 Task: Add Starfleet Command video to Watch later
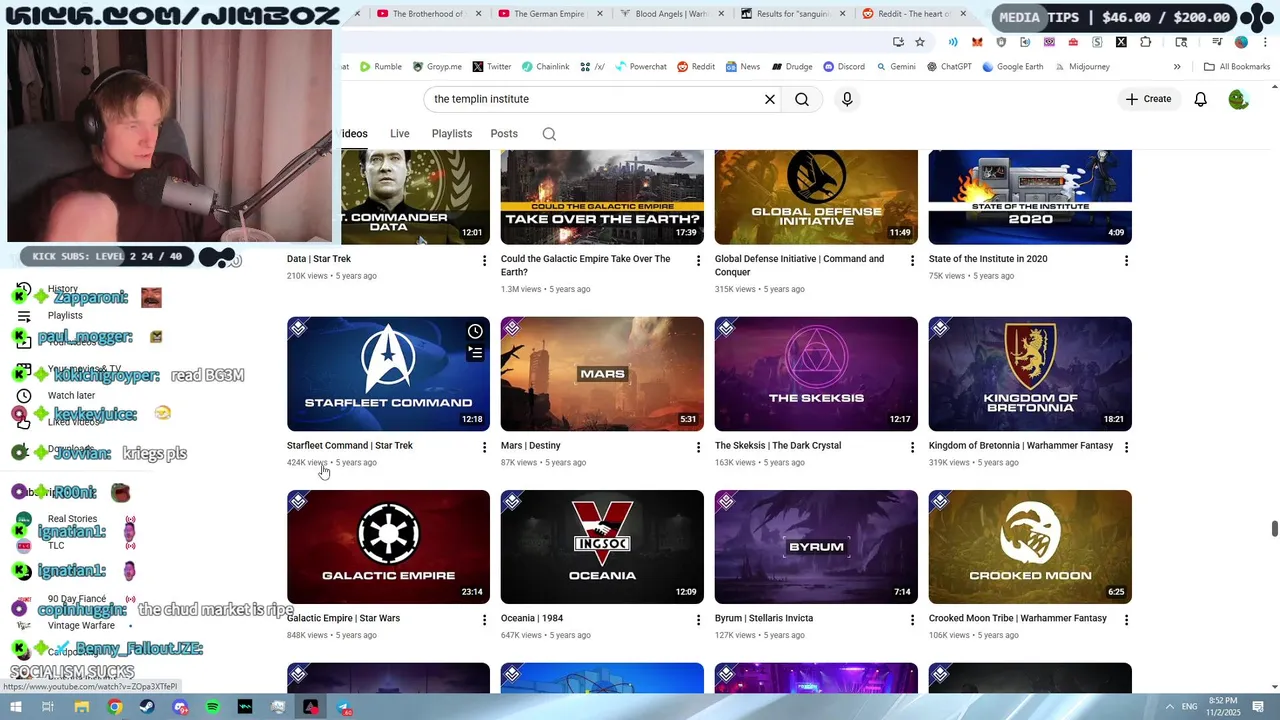(x=475, y=331)
